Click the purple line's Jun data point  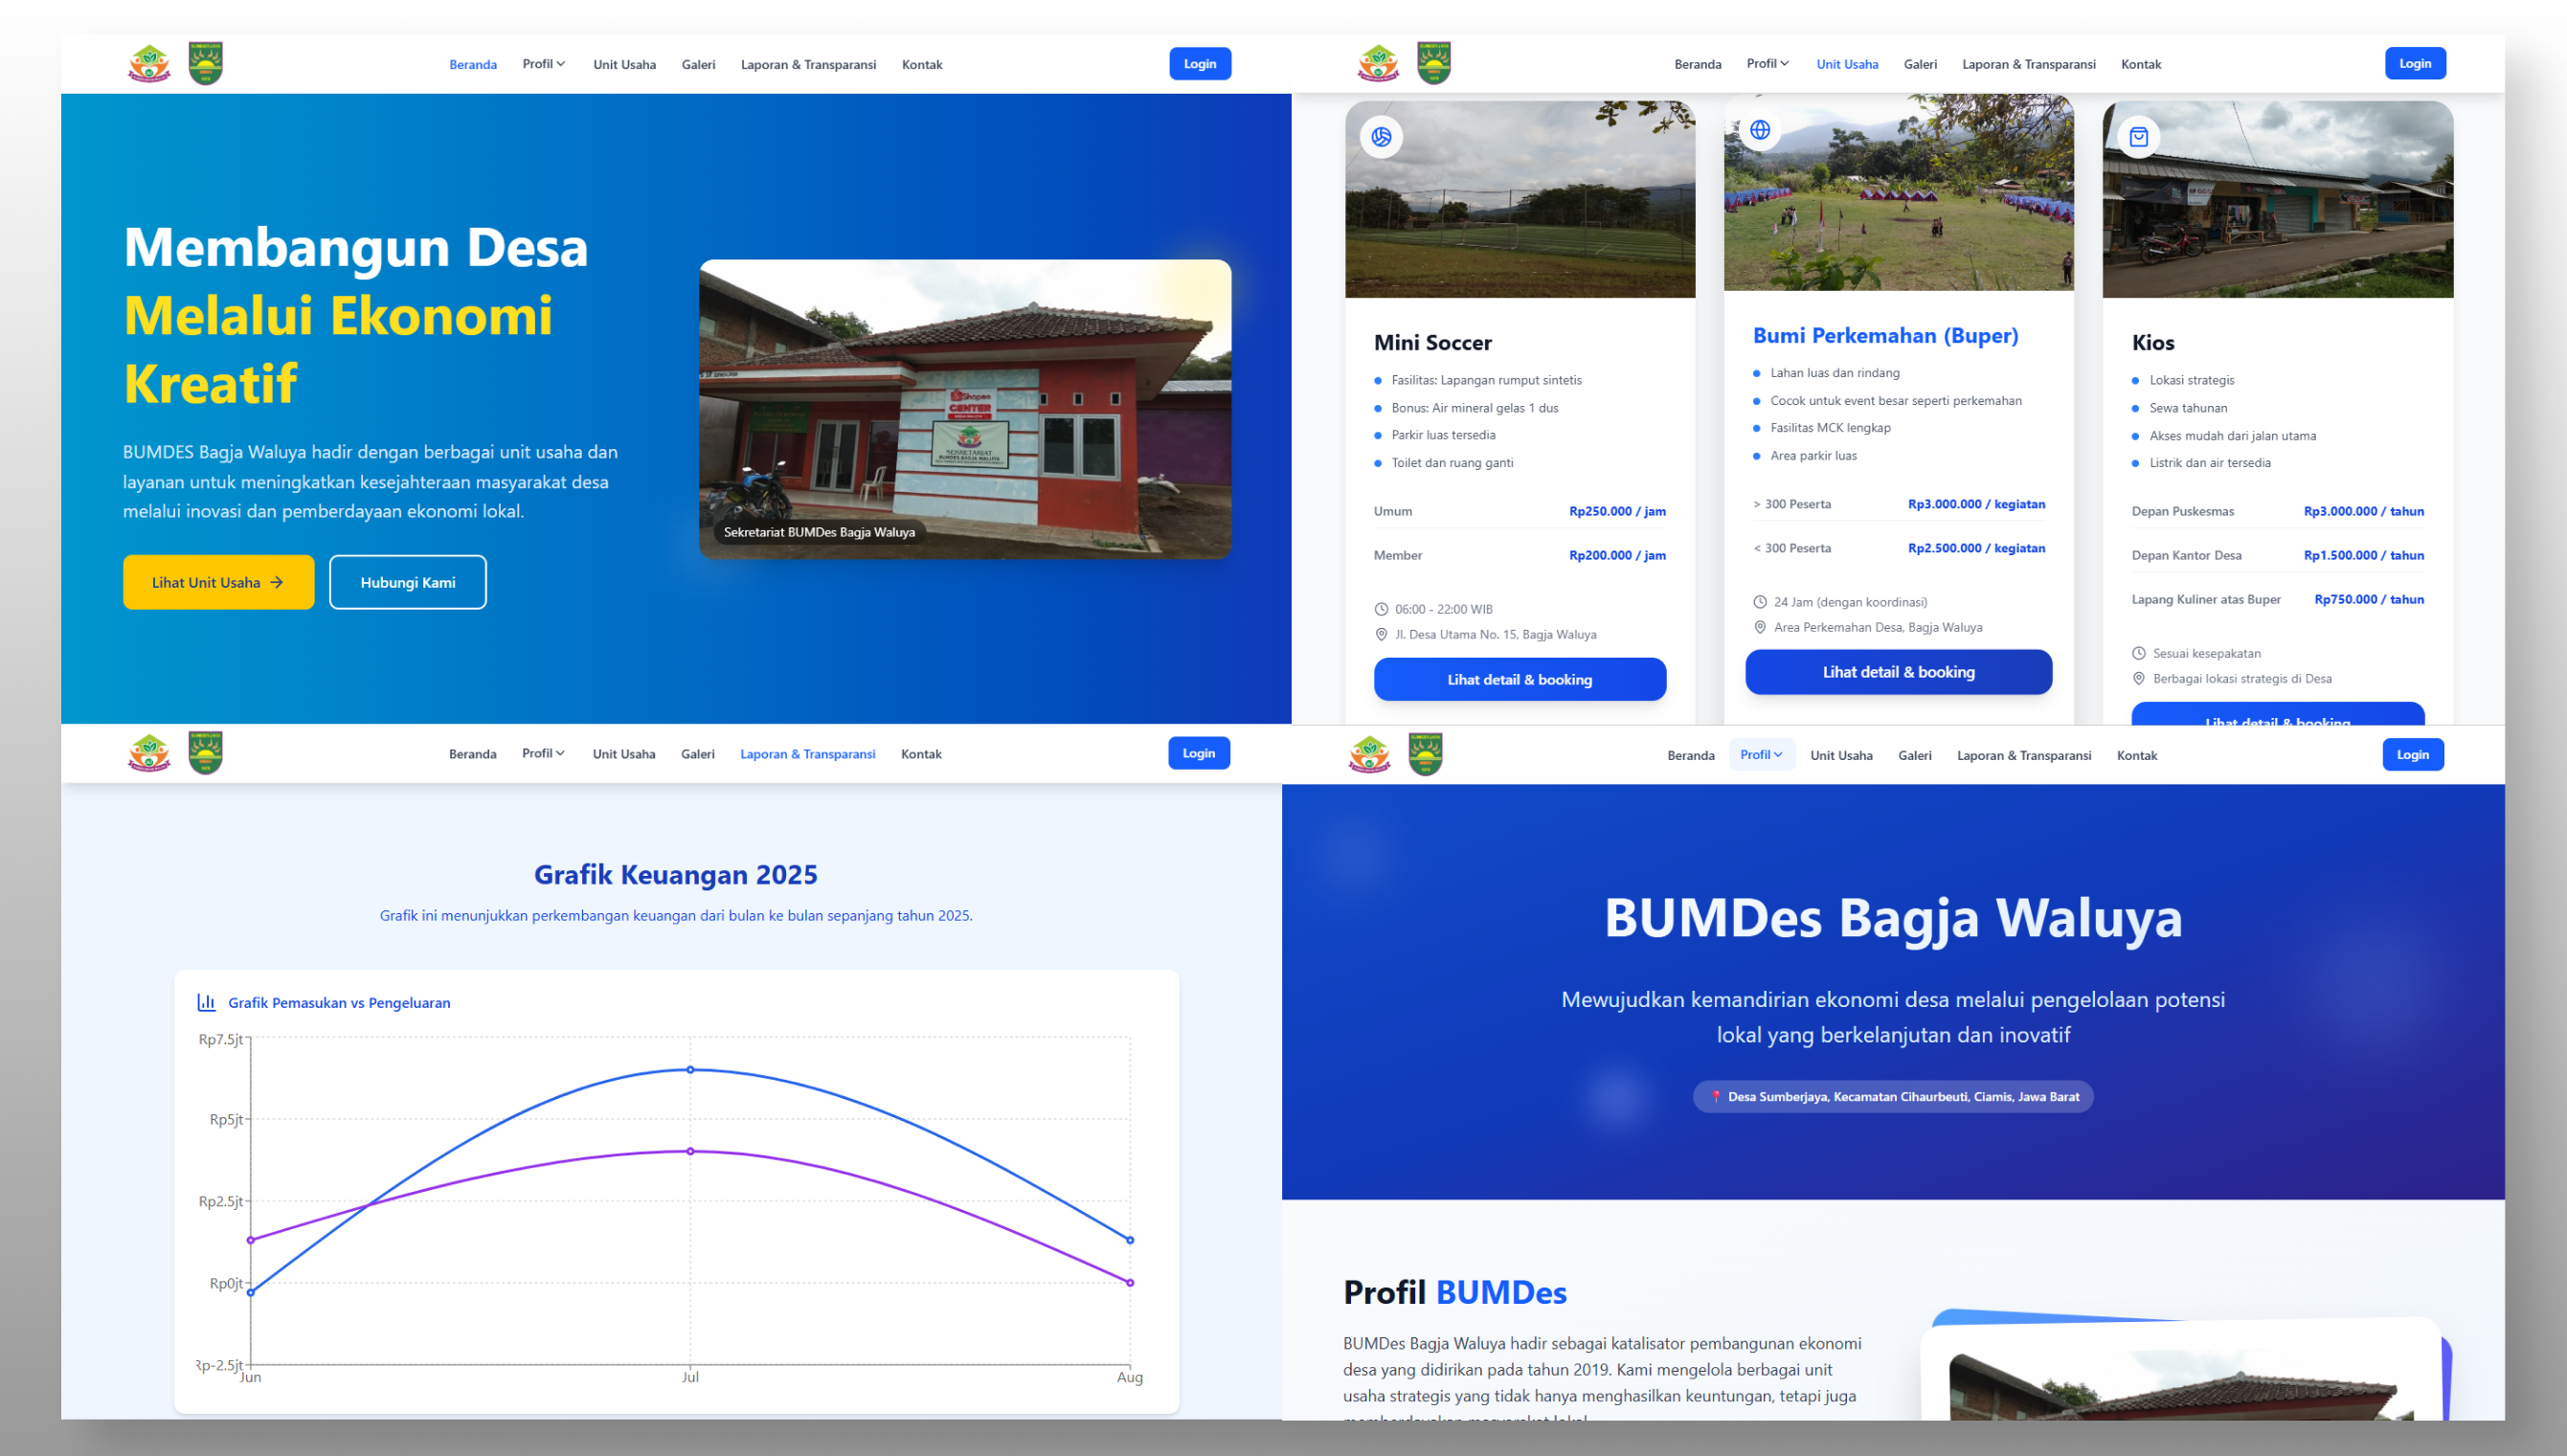click(251, 1240)
